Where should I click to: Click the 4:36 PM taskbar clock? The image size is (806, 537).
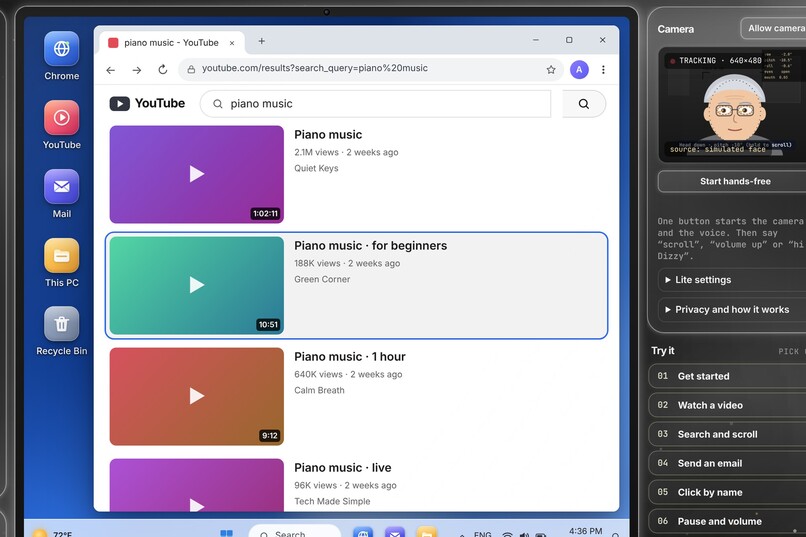tap(585, 531)
